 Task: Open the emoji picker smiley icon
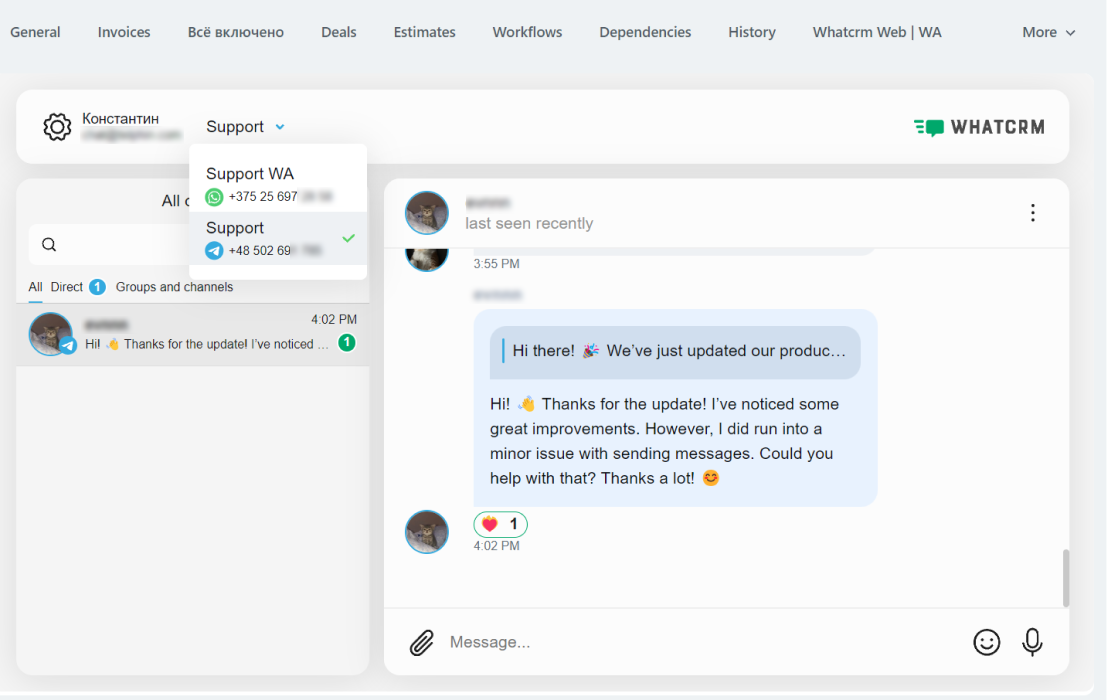click(986, 642)
